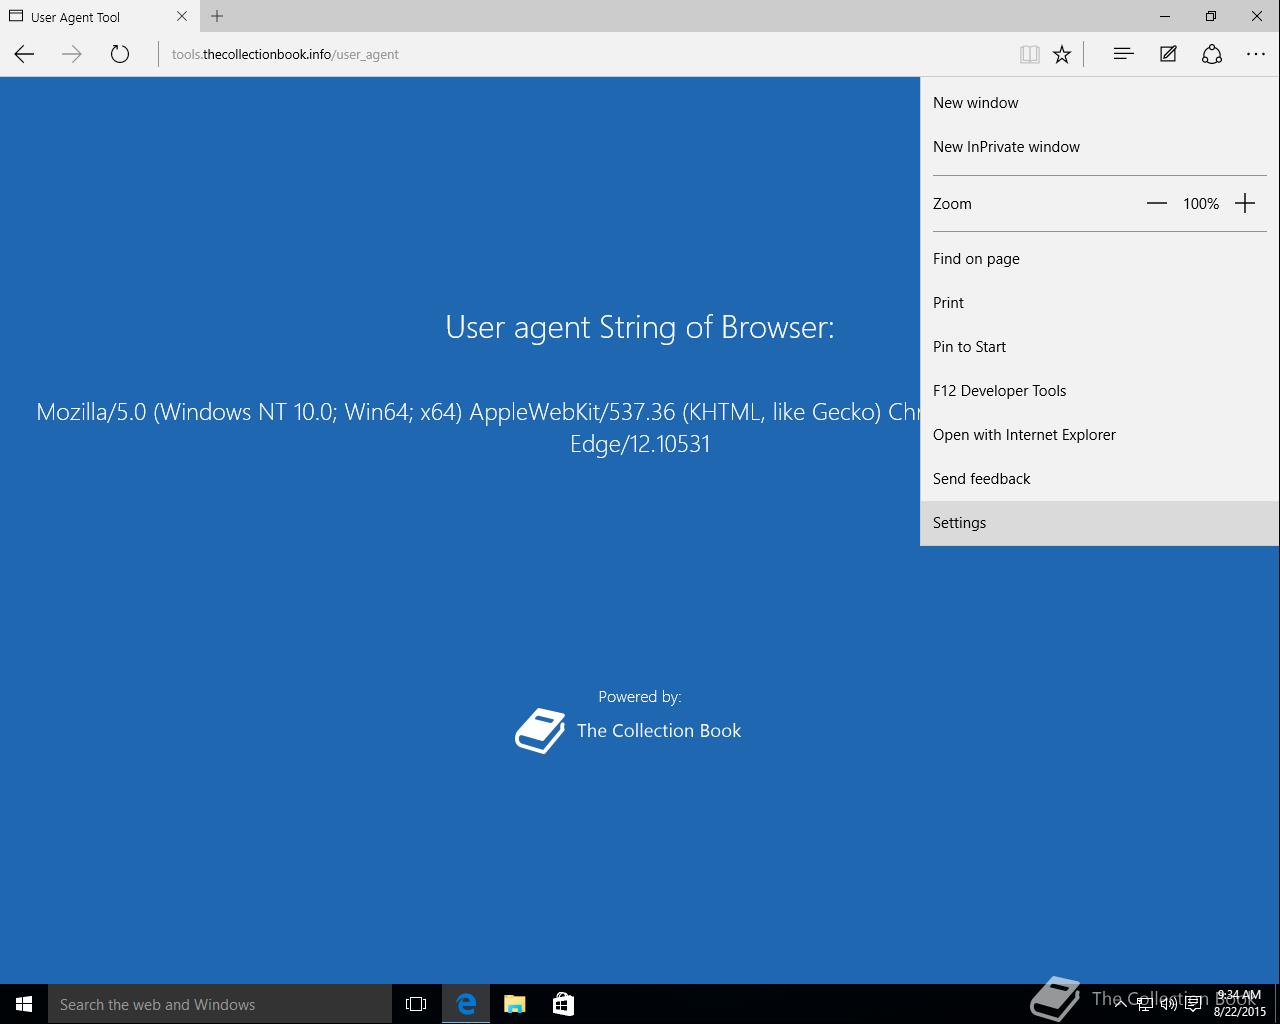
Task: Open the Hub icon
Action: coord(1123,54)
